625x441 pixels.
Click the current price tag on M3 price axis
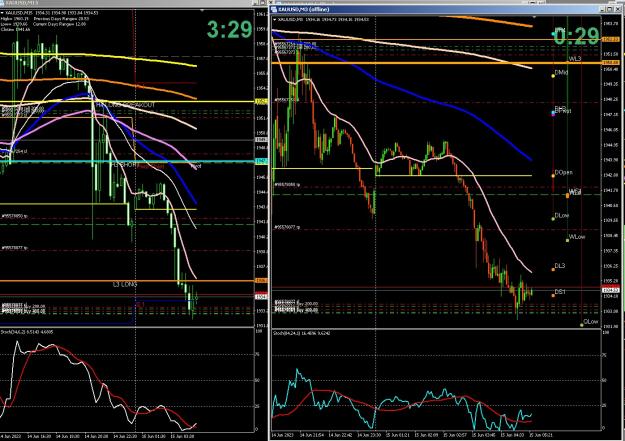tap(611, 290)
